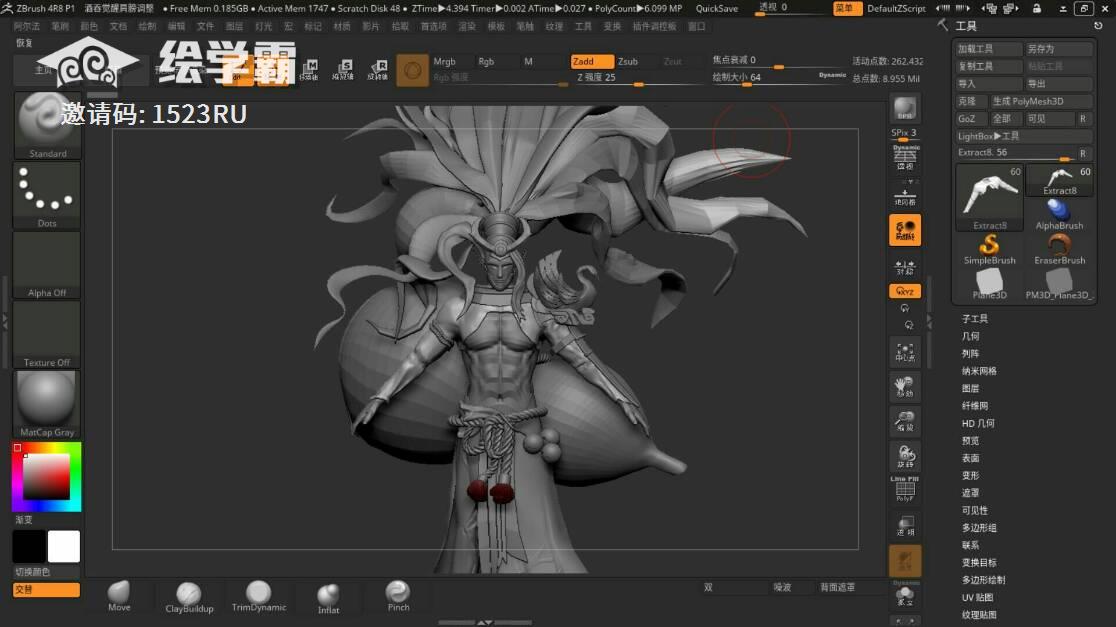Expand the 变形 subpalette
Screen dimensions: 1116x627
[970, 476]
